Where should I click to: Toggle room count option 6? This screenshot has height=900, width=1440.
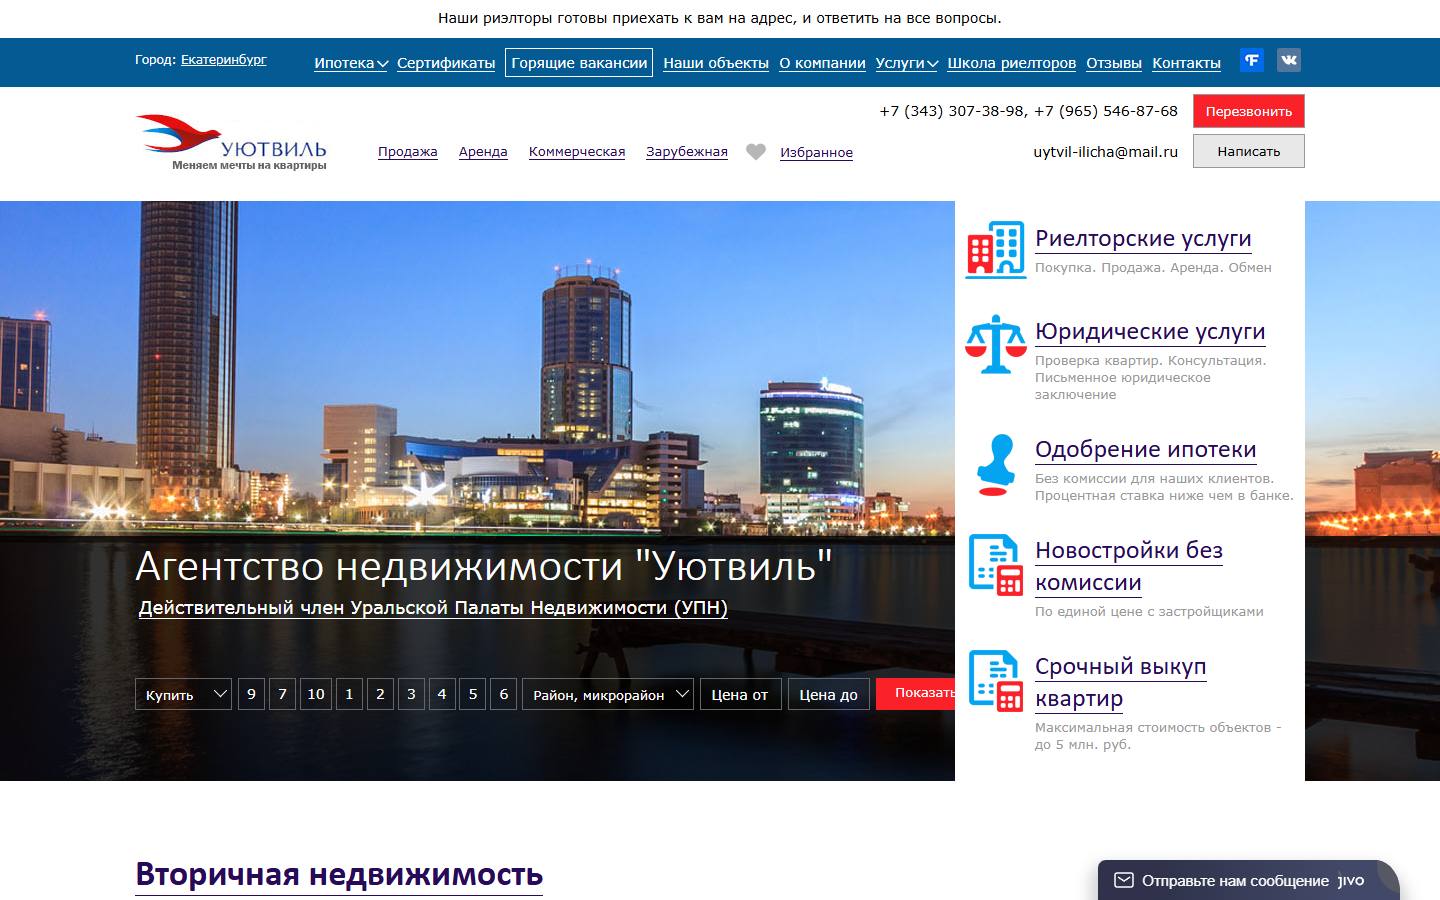(504, 694)
